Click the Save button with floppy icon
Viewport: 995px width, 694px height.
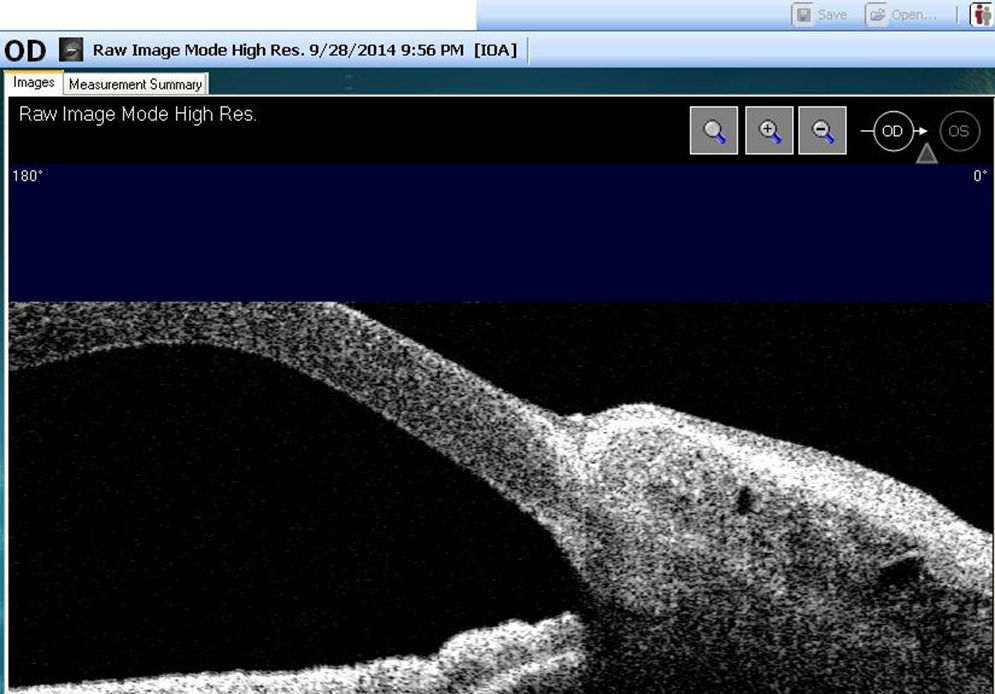point(821,15)
